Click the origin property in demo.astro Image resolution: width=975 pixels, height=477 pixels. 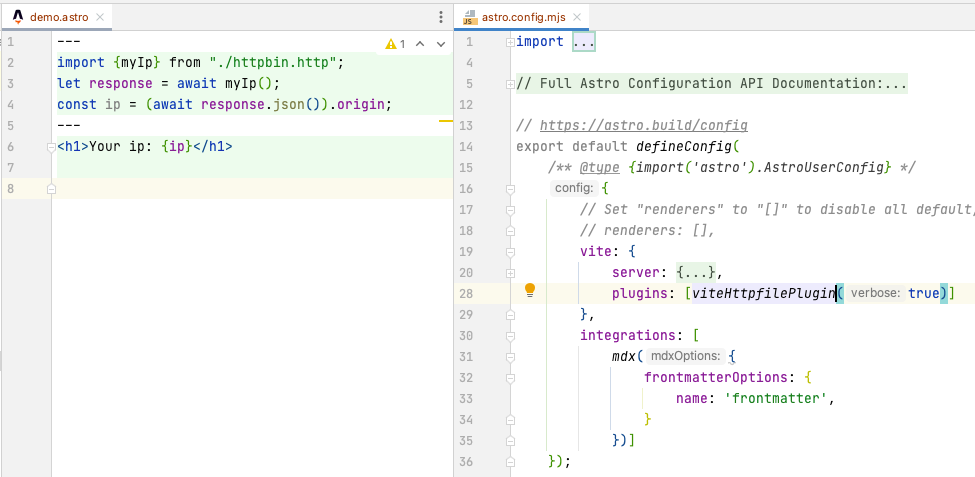(x=361, y=104)
